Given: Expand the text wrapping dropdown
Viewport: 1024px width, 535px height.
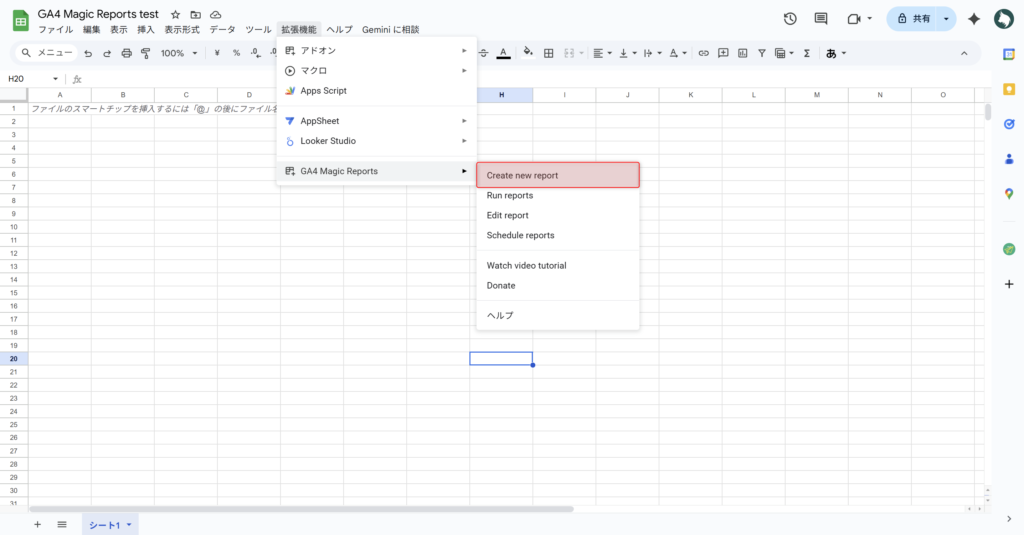Looking at the screenshot, I should pos(659,54).
